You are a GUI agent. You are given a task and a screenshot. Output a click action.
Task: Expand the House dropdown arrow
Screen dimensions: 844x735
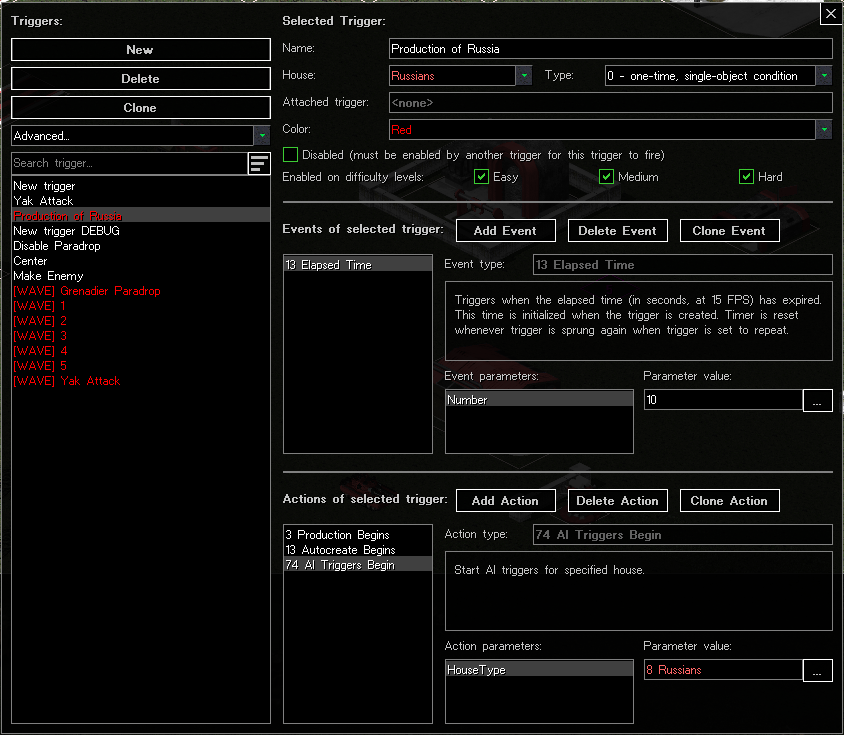click(x=524, y=76)
